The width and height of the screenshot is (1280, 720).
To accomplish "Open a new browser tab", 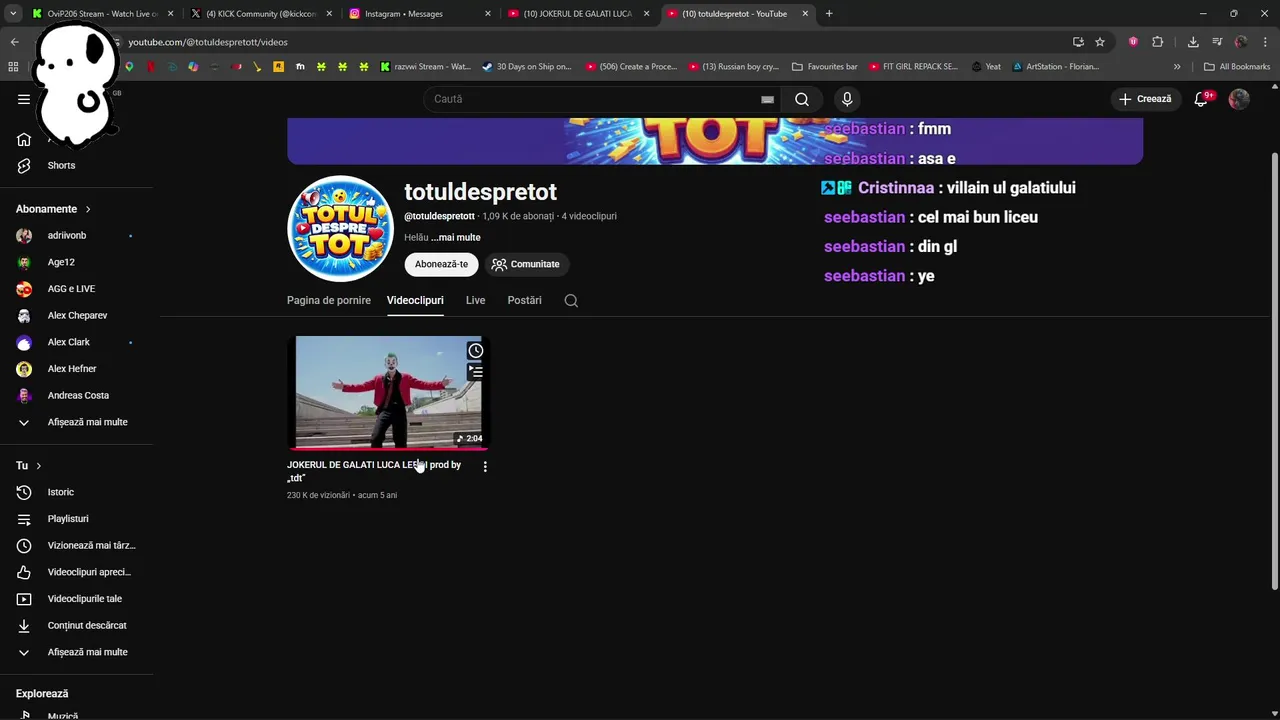I will (829, 14).
